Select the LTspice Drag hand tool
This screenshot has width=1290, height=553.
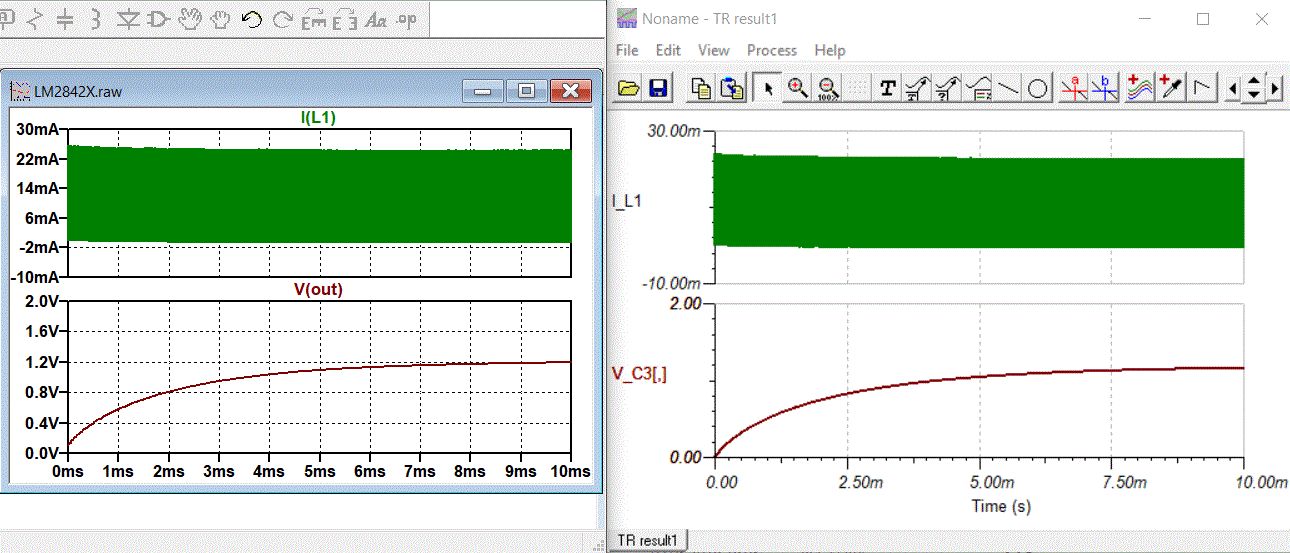coord(220,19)
